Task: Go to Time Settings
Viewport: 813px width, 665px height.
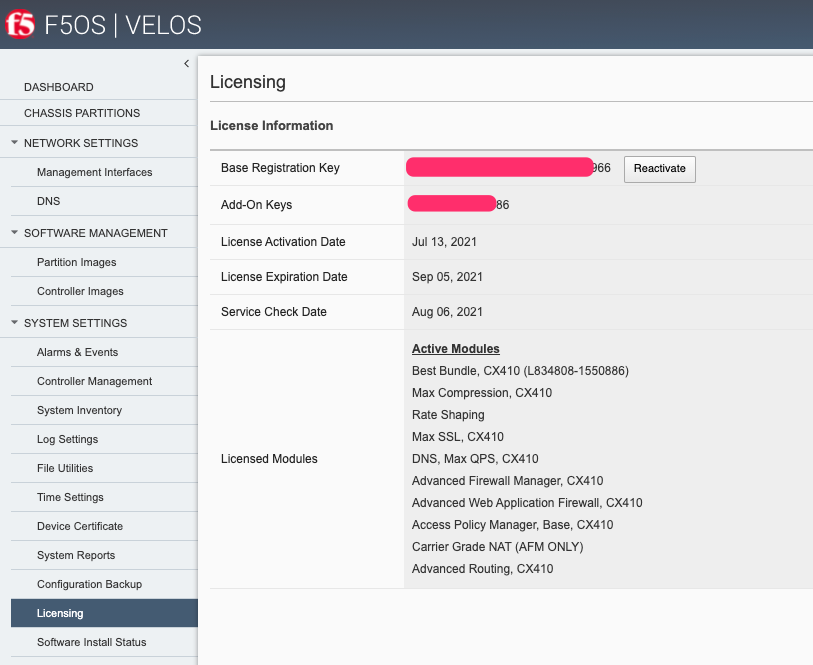Action: [x=70, y=498]
